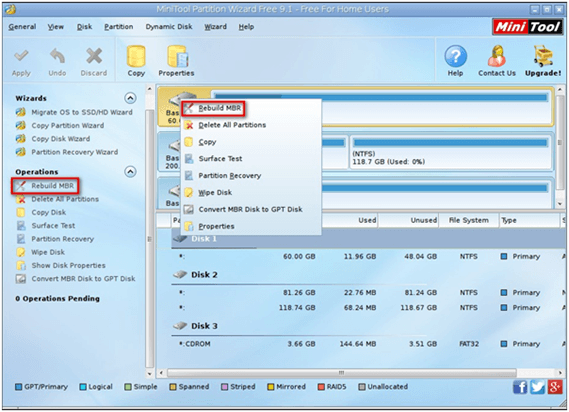The image size is (569, 412).
Task: Open the Google Plus social icon
Action: 555,387
